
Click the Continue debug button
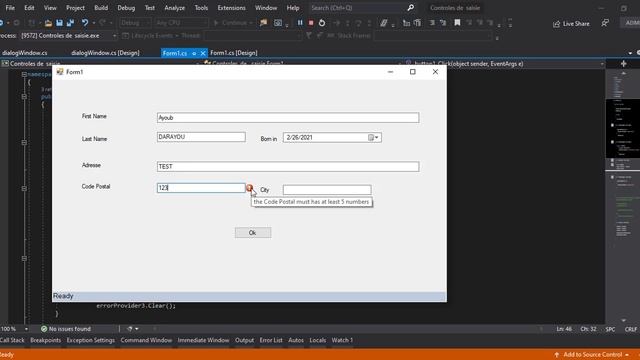231,23
